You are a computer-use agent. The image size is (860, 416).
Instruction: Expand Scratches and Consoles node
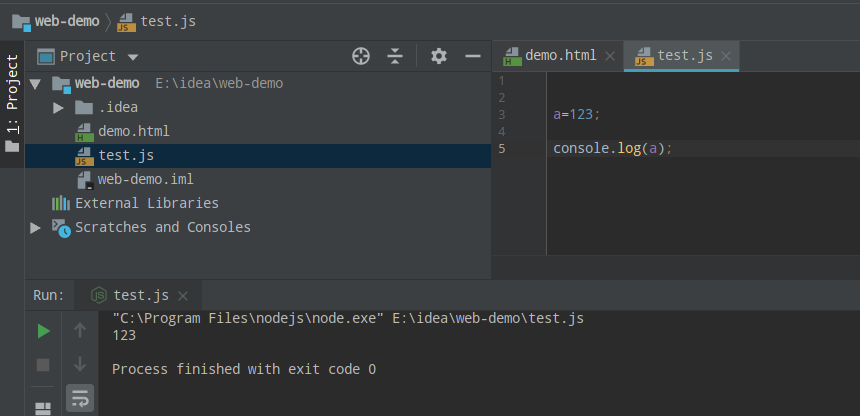point(35,227)
